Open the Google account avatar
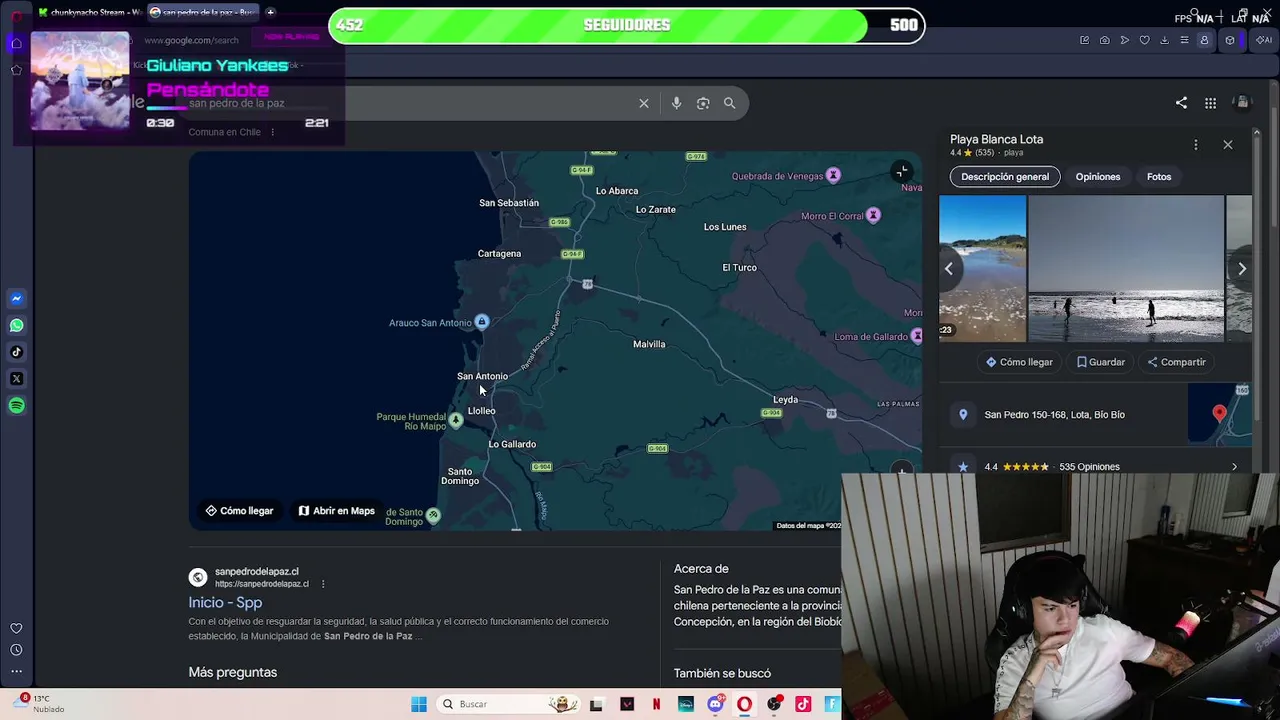Screen dimensions: 1280x720 click(x=1242, y=103)
